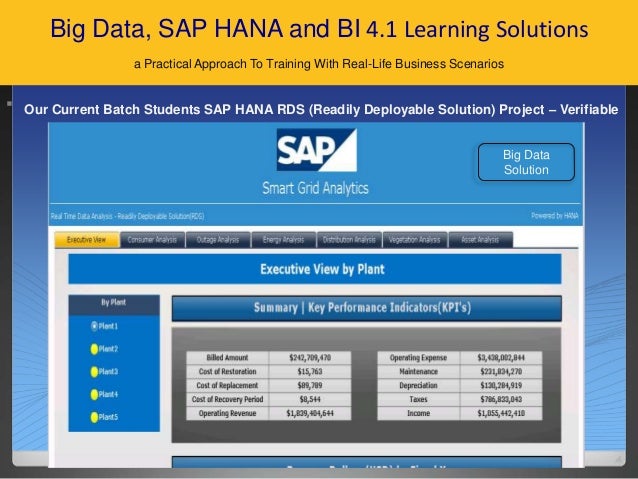Select Cost of Restoration cell

227,372
